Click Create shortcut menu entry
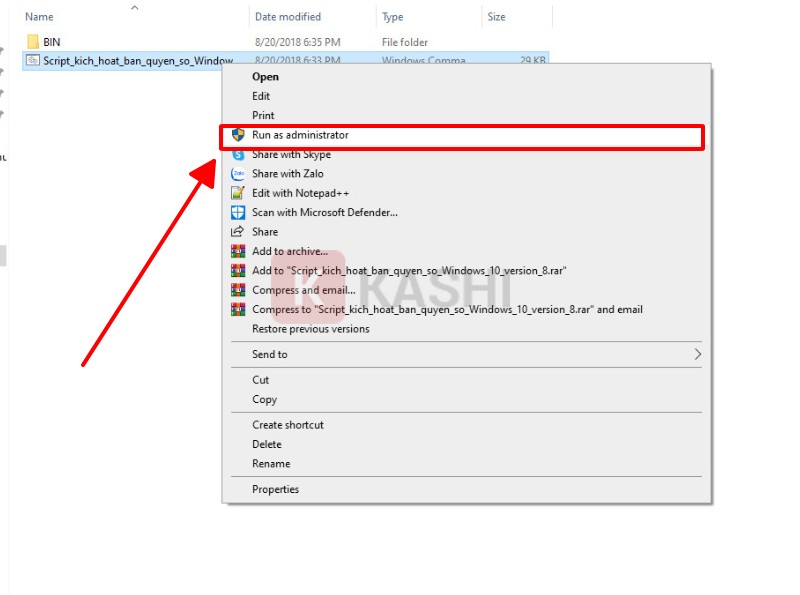800x595 pixels. tap(287, 425)
